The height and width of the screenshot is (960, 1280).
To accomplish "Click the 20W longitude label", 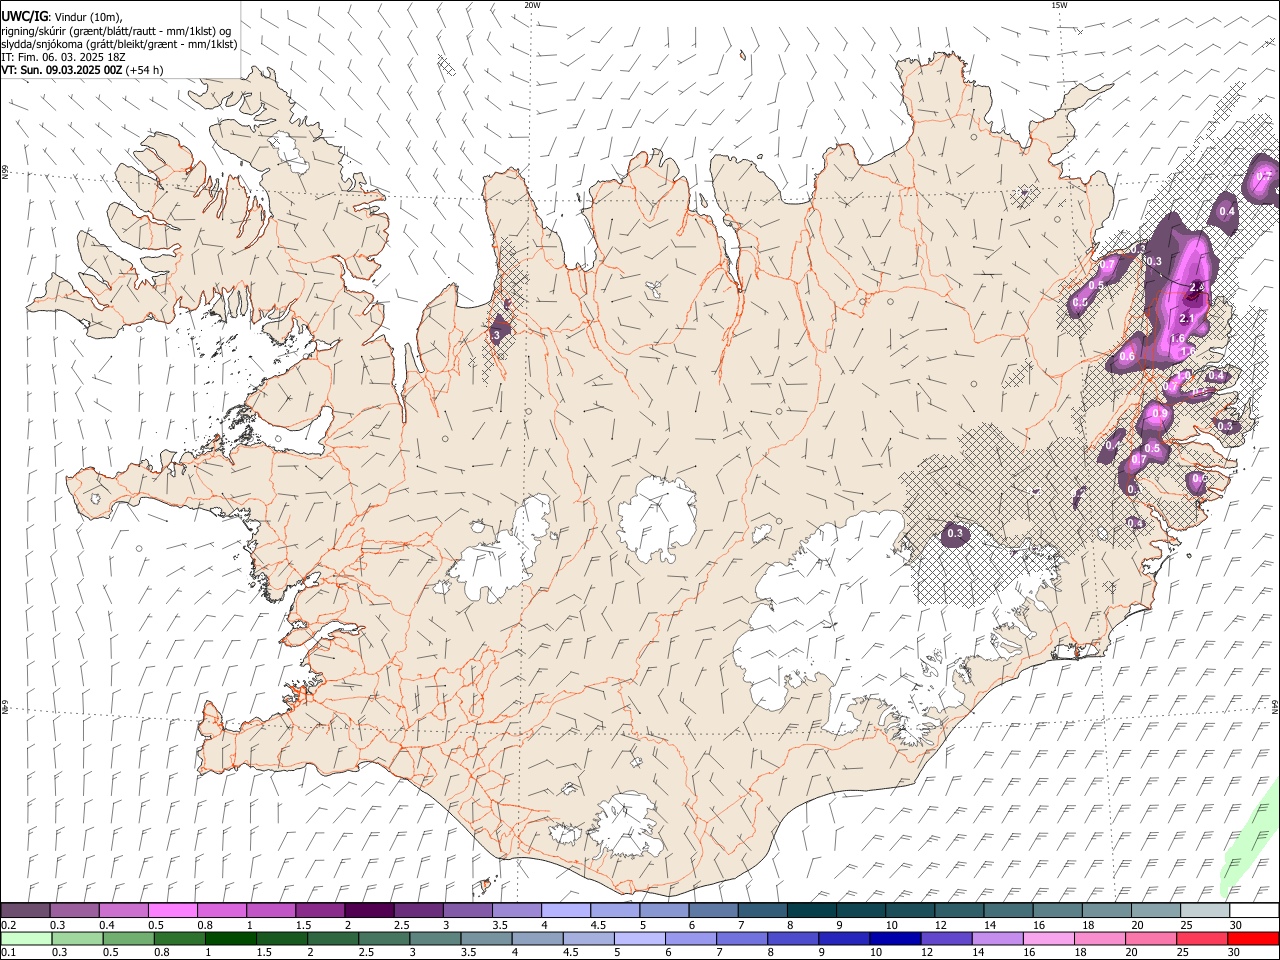I will (x=532, y=5).
